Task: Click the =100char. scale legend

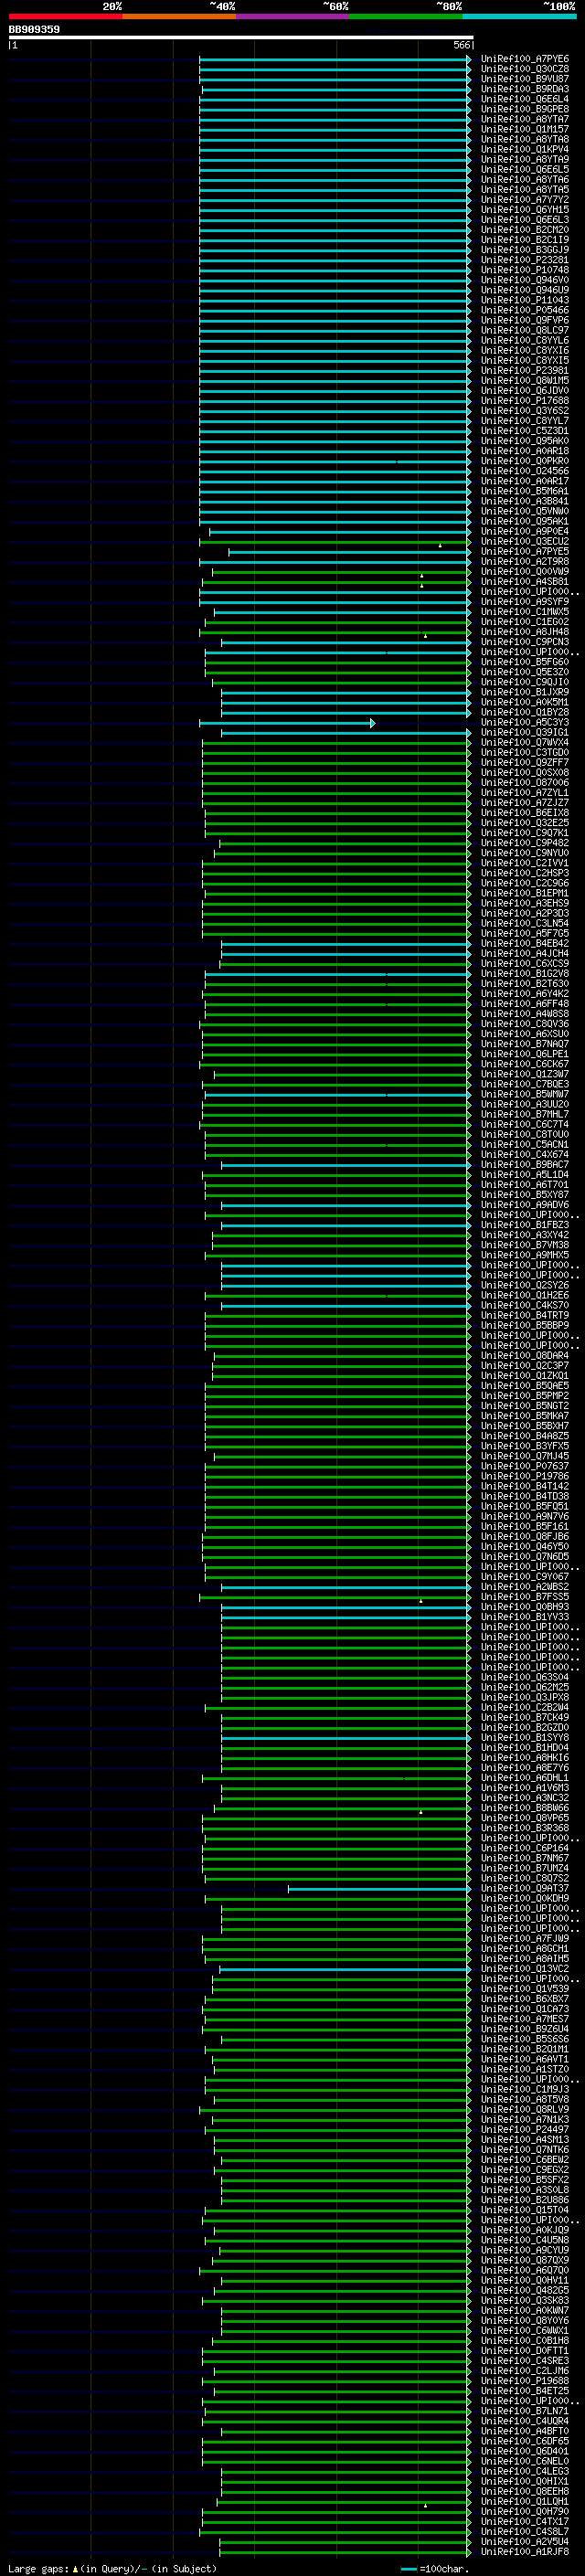Action: point(434,2568)
